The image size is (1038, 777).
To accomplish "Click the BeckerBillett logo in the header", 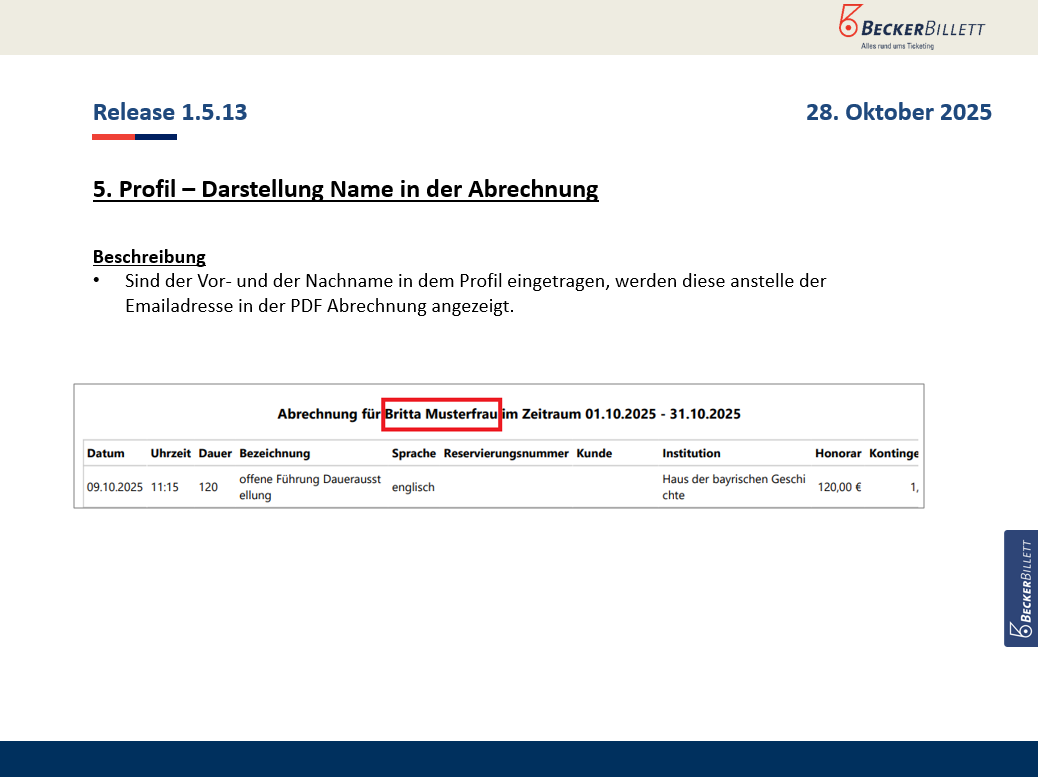I will pos(910,26).
